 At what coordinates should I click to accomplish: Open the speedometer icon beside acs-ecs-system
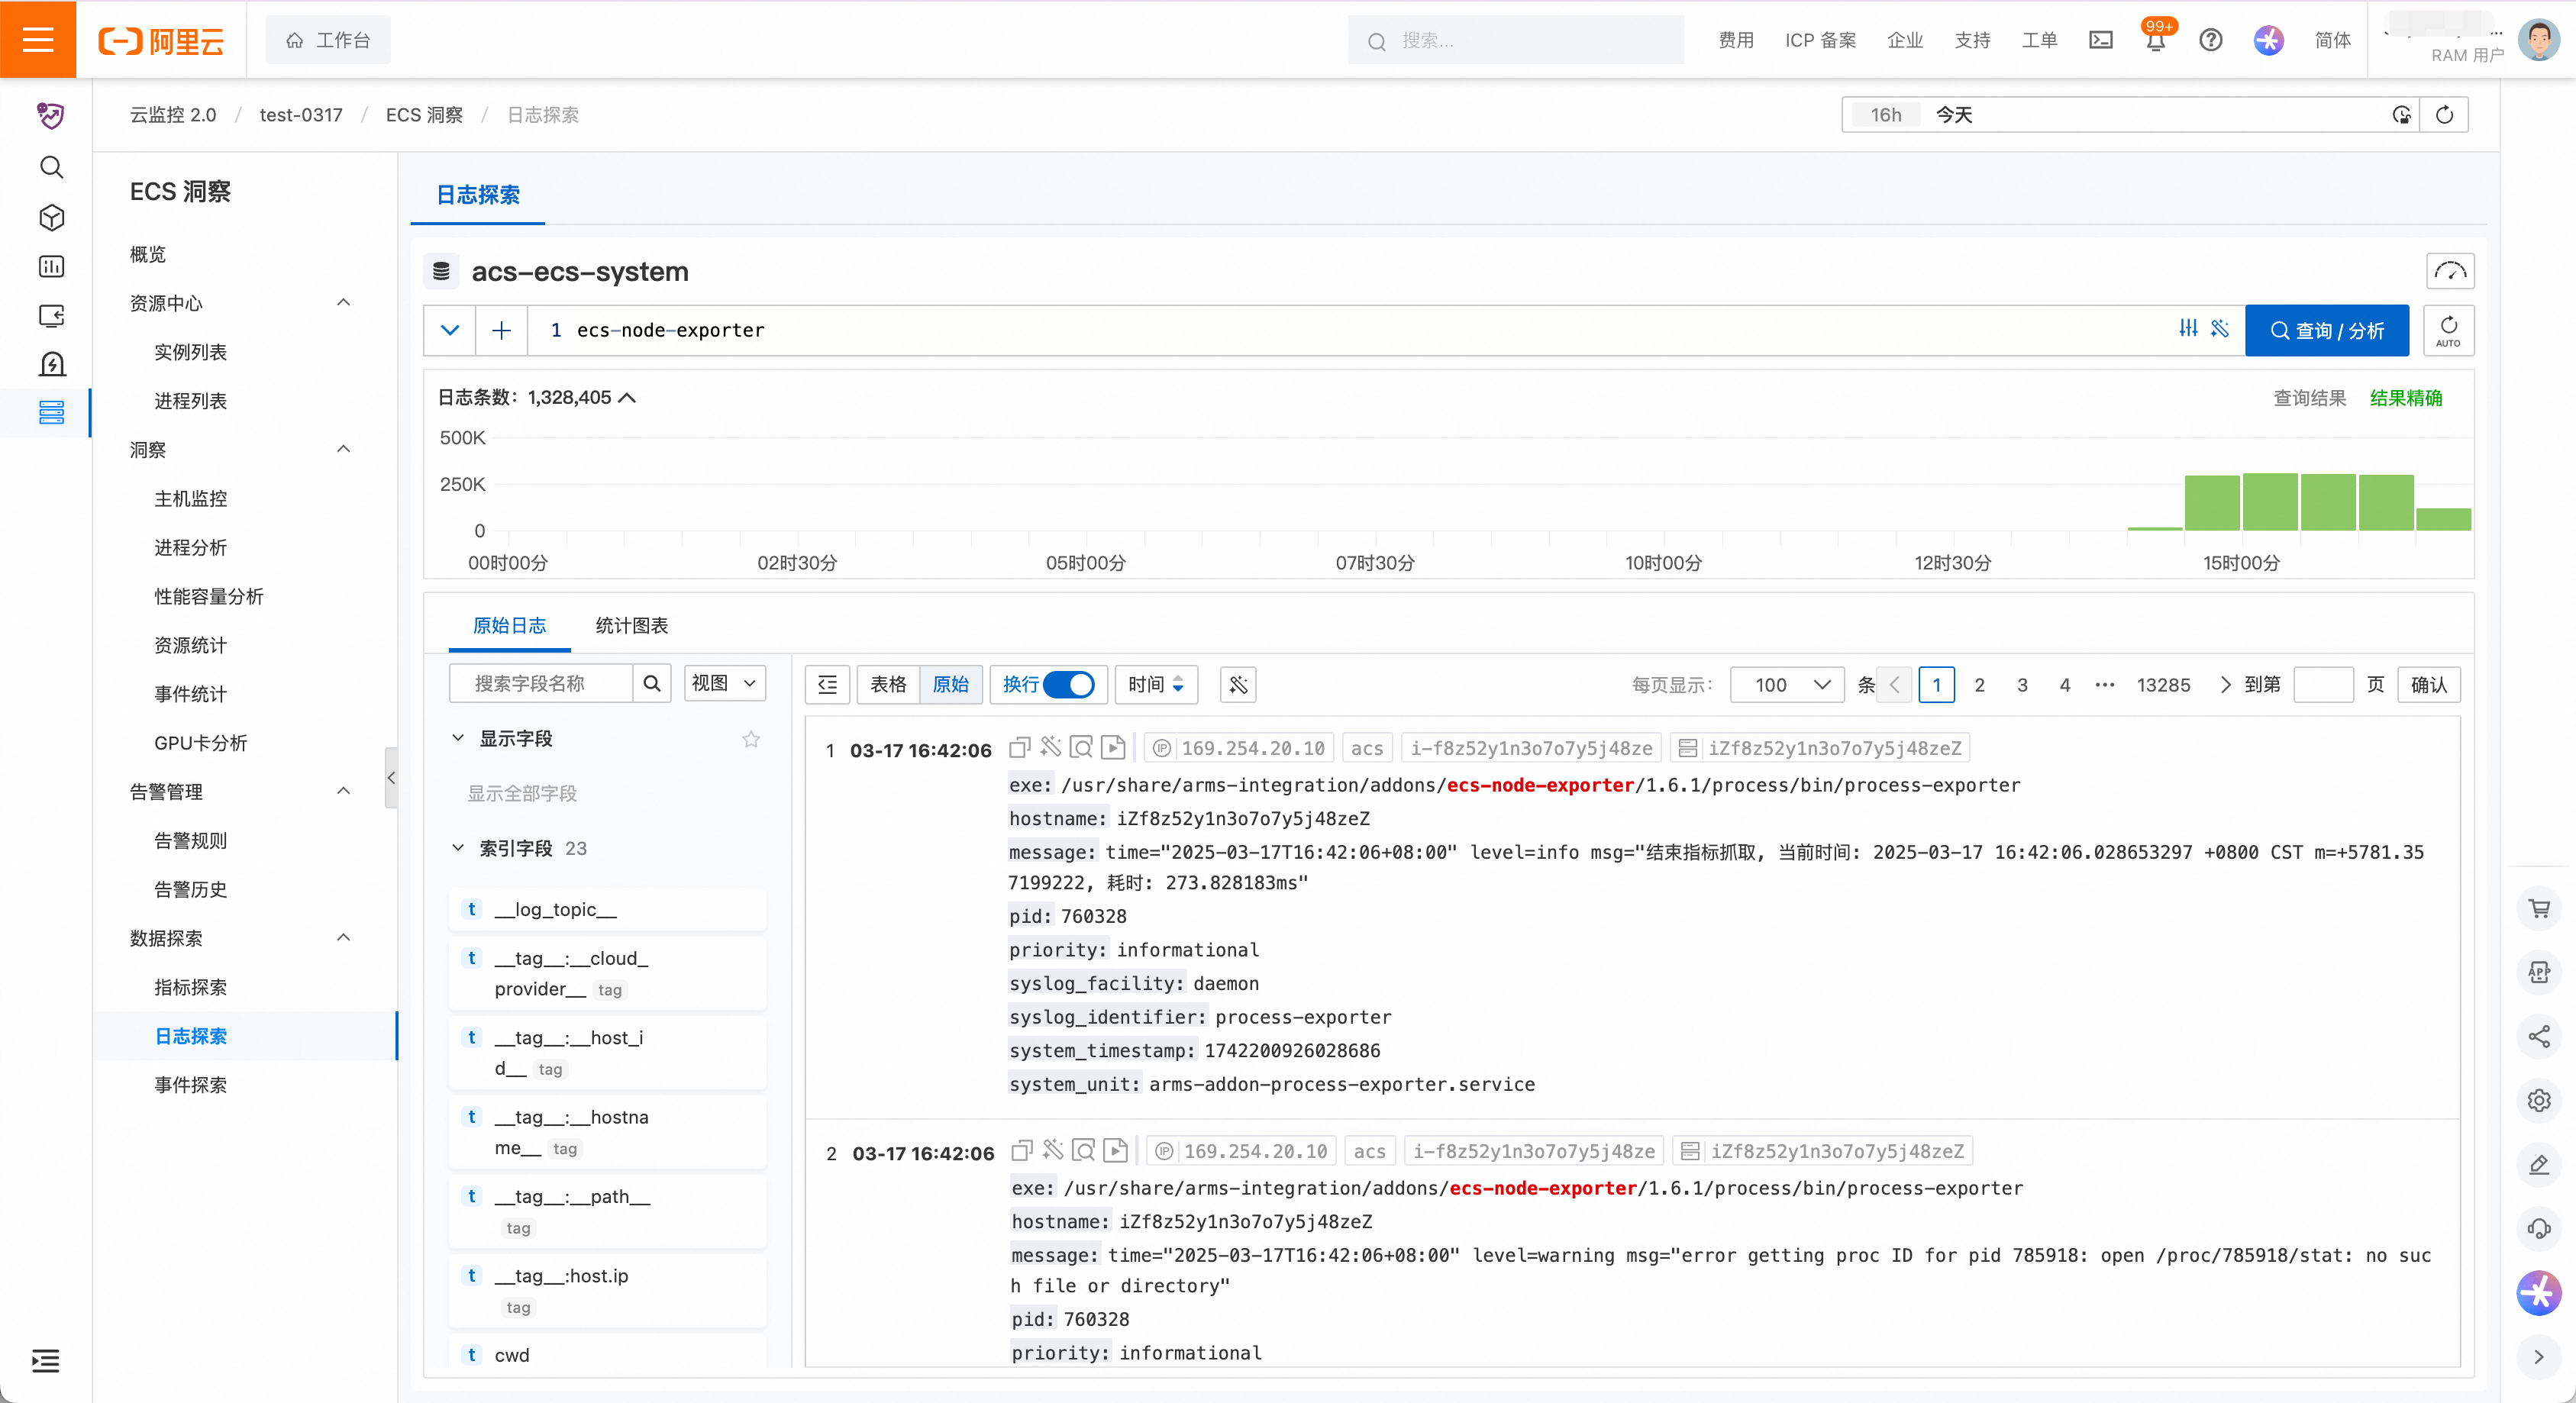tap(2450, 271)
